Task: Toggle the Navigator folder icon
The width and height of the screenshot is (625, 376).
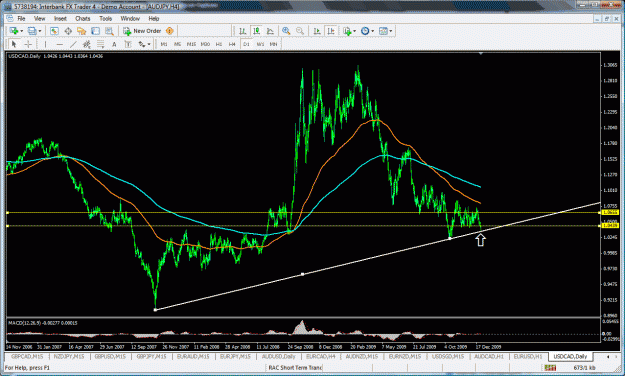Action: point(82,31)
